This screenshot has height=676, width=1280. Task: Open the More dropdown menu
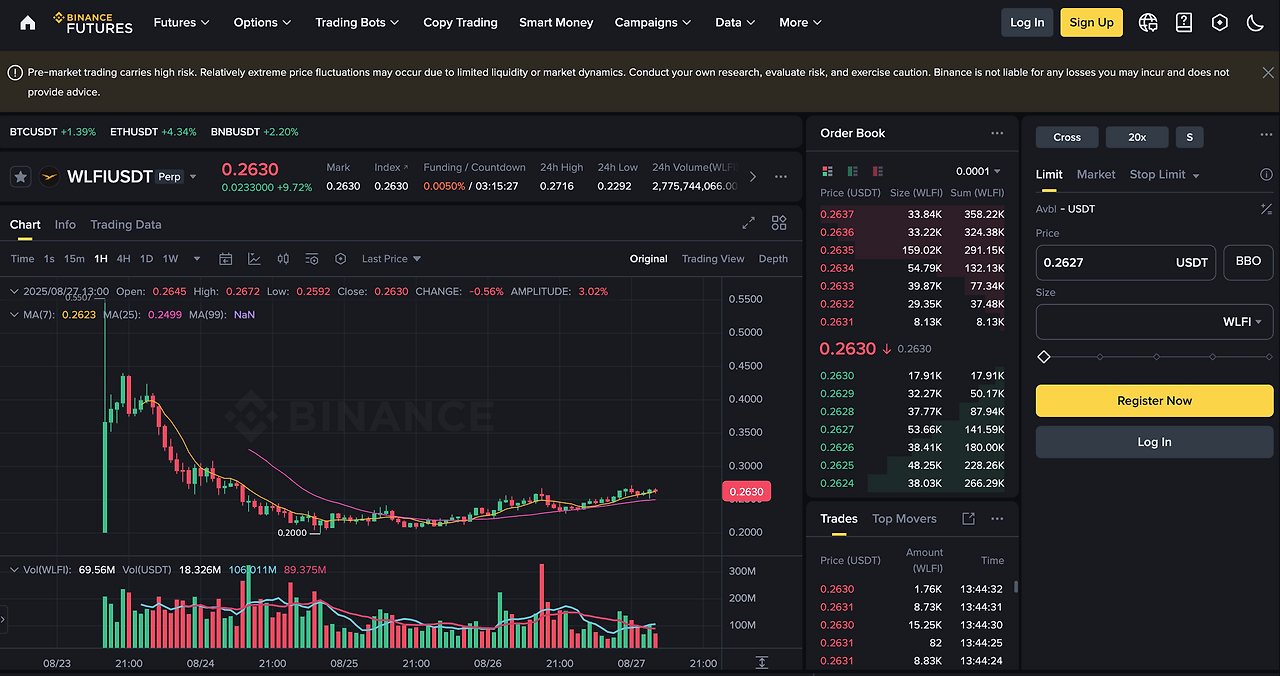click(x=800, y=22)
